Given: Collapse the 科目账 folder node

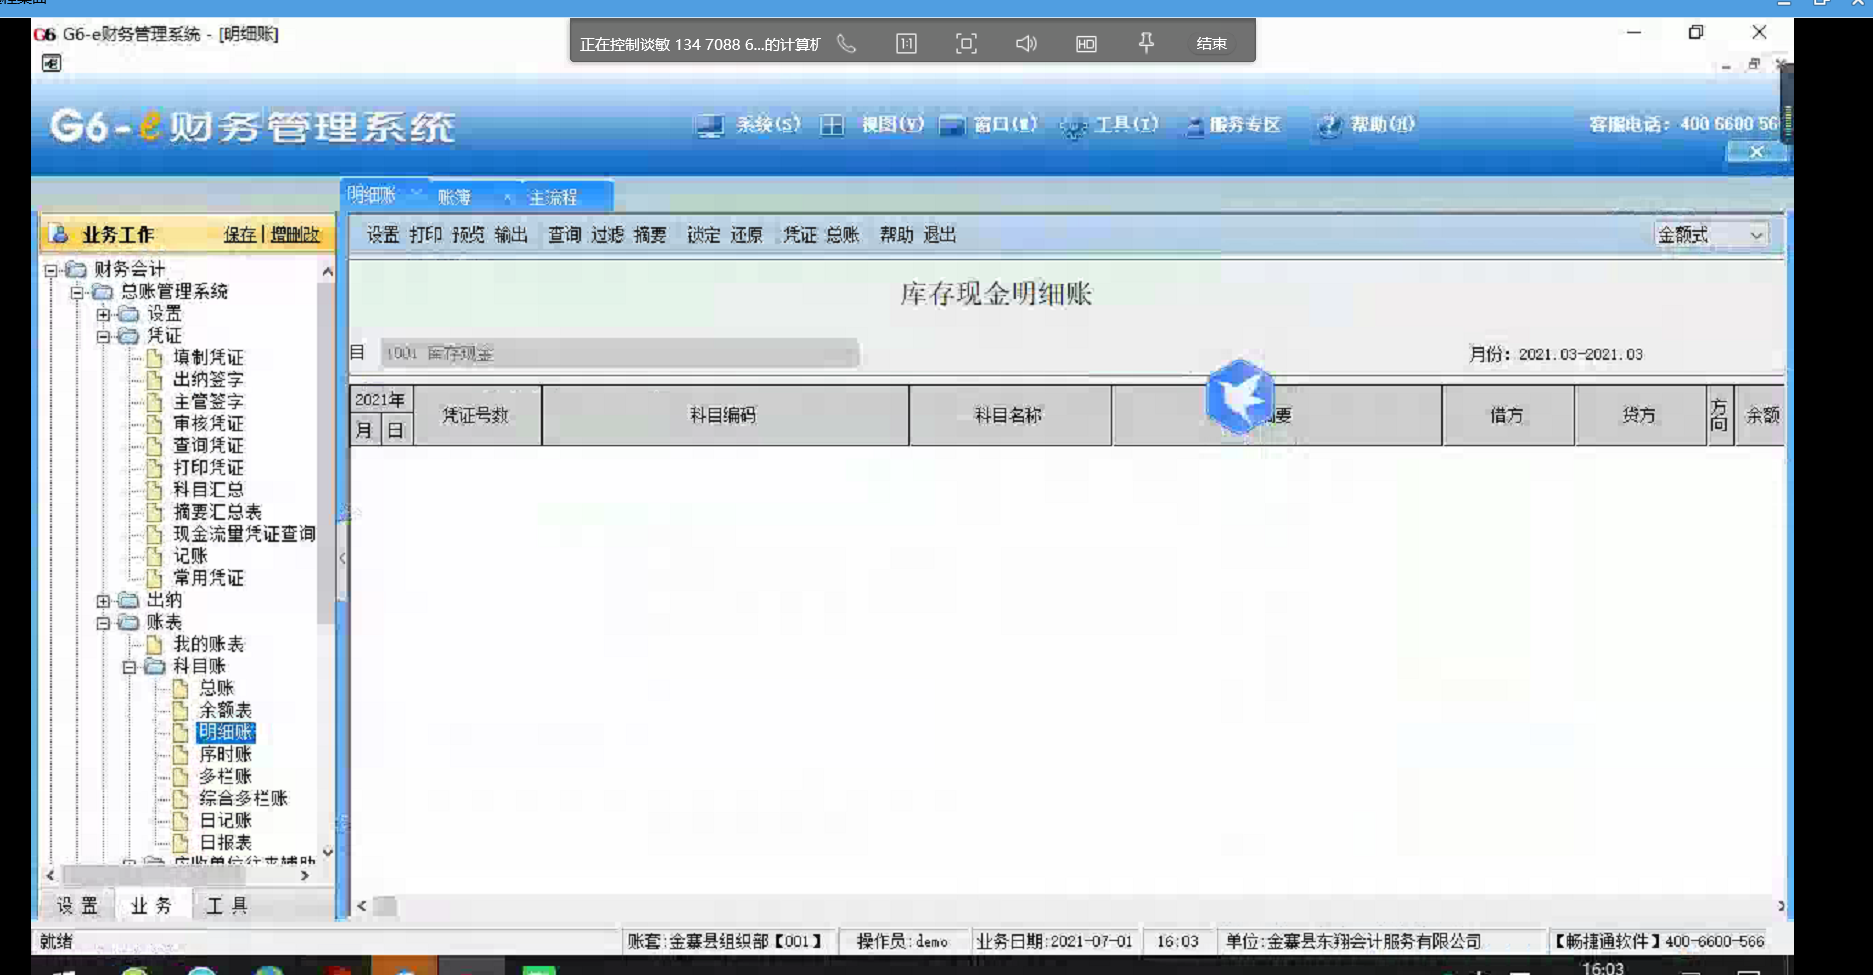Looking at the screenshot, I should tap(129, 667).
